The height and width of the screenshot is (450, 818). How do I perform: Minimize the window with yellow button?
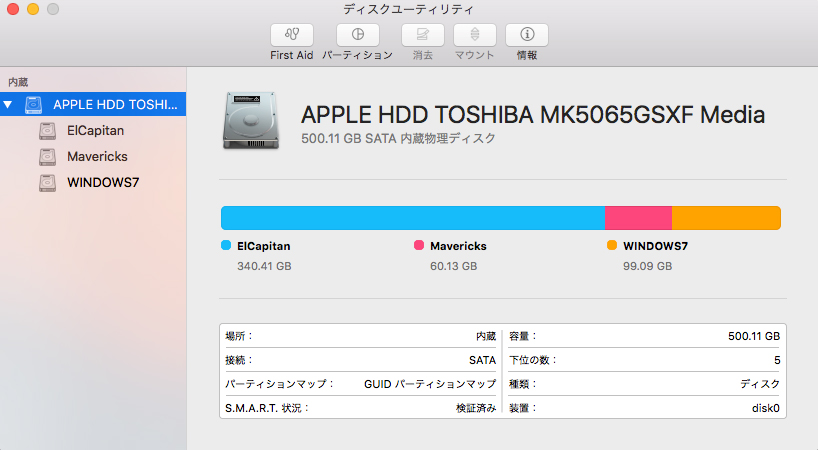click(33, 9)
